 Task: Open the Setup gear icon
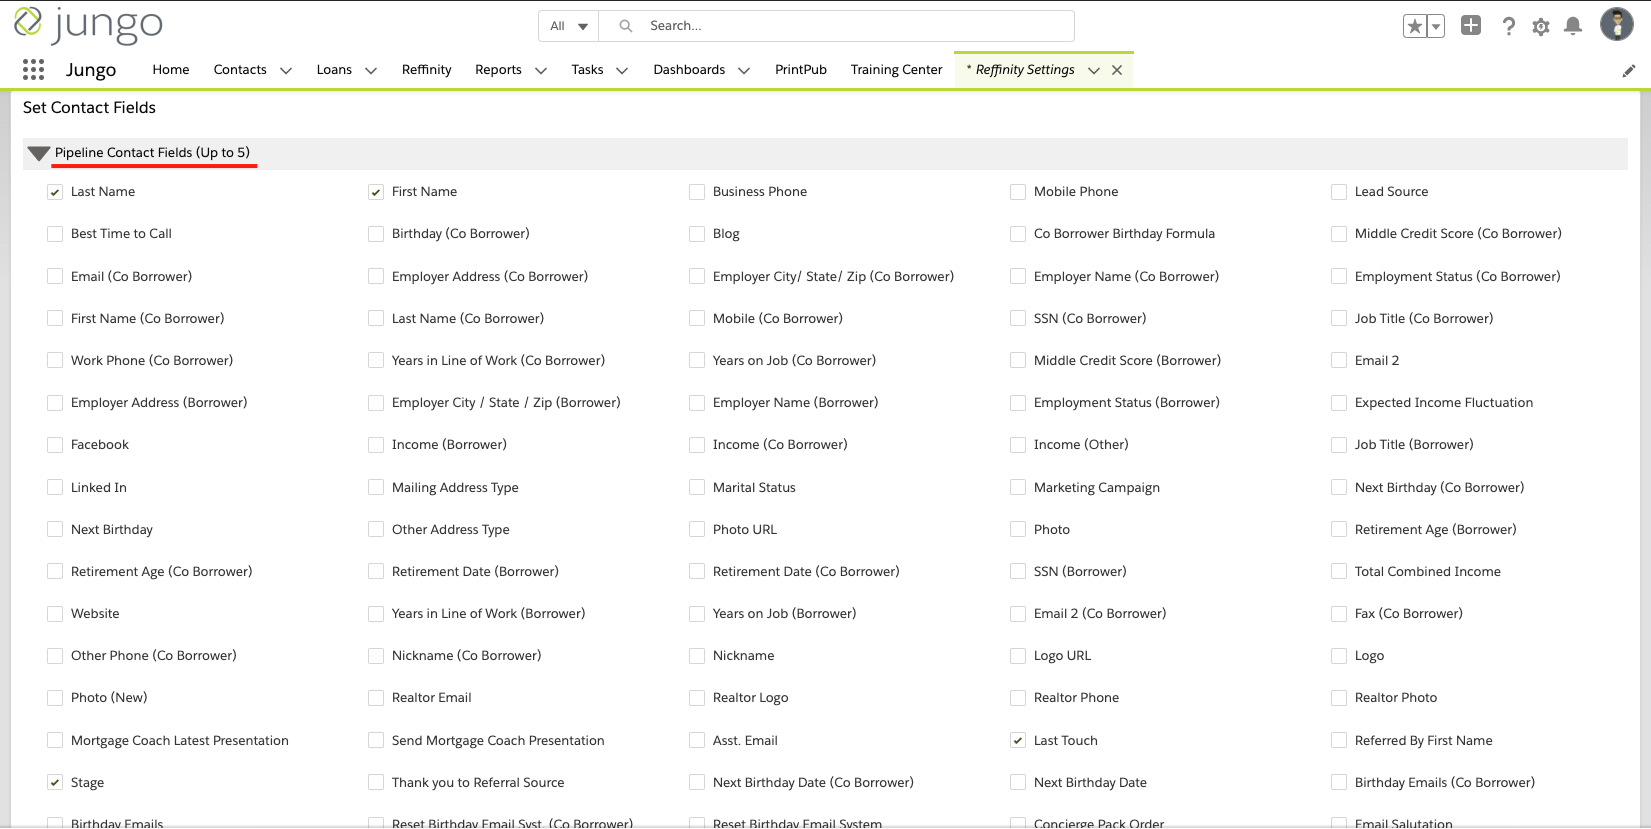tap(1540, 27)
